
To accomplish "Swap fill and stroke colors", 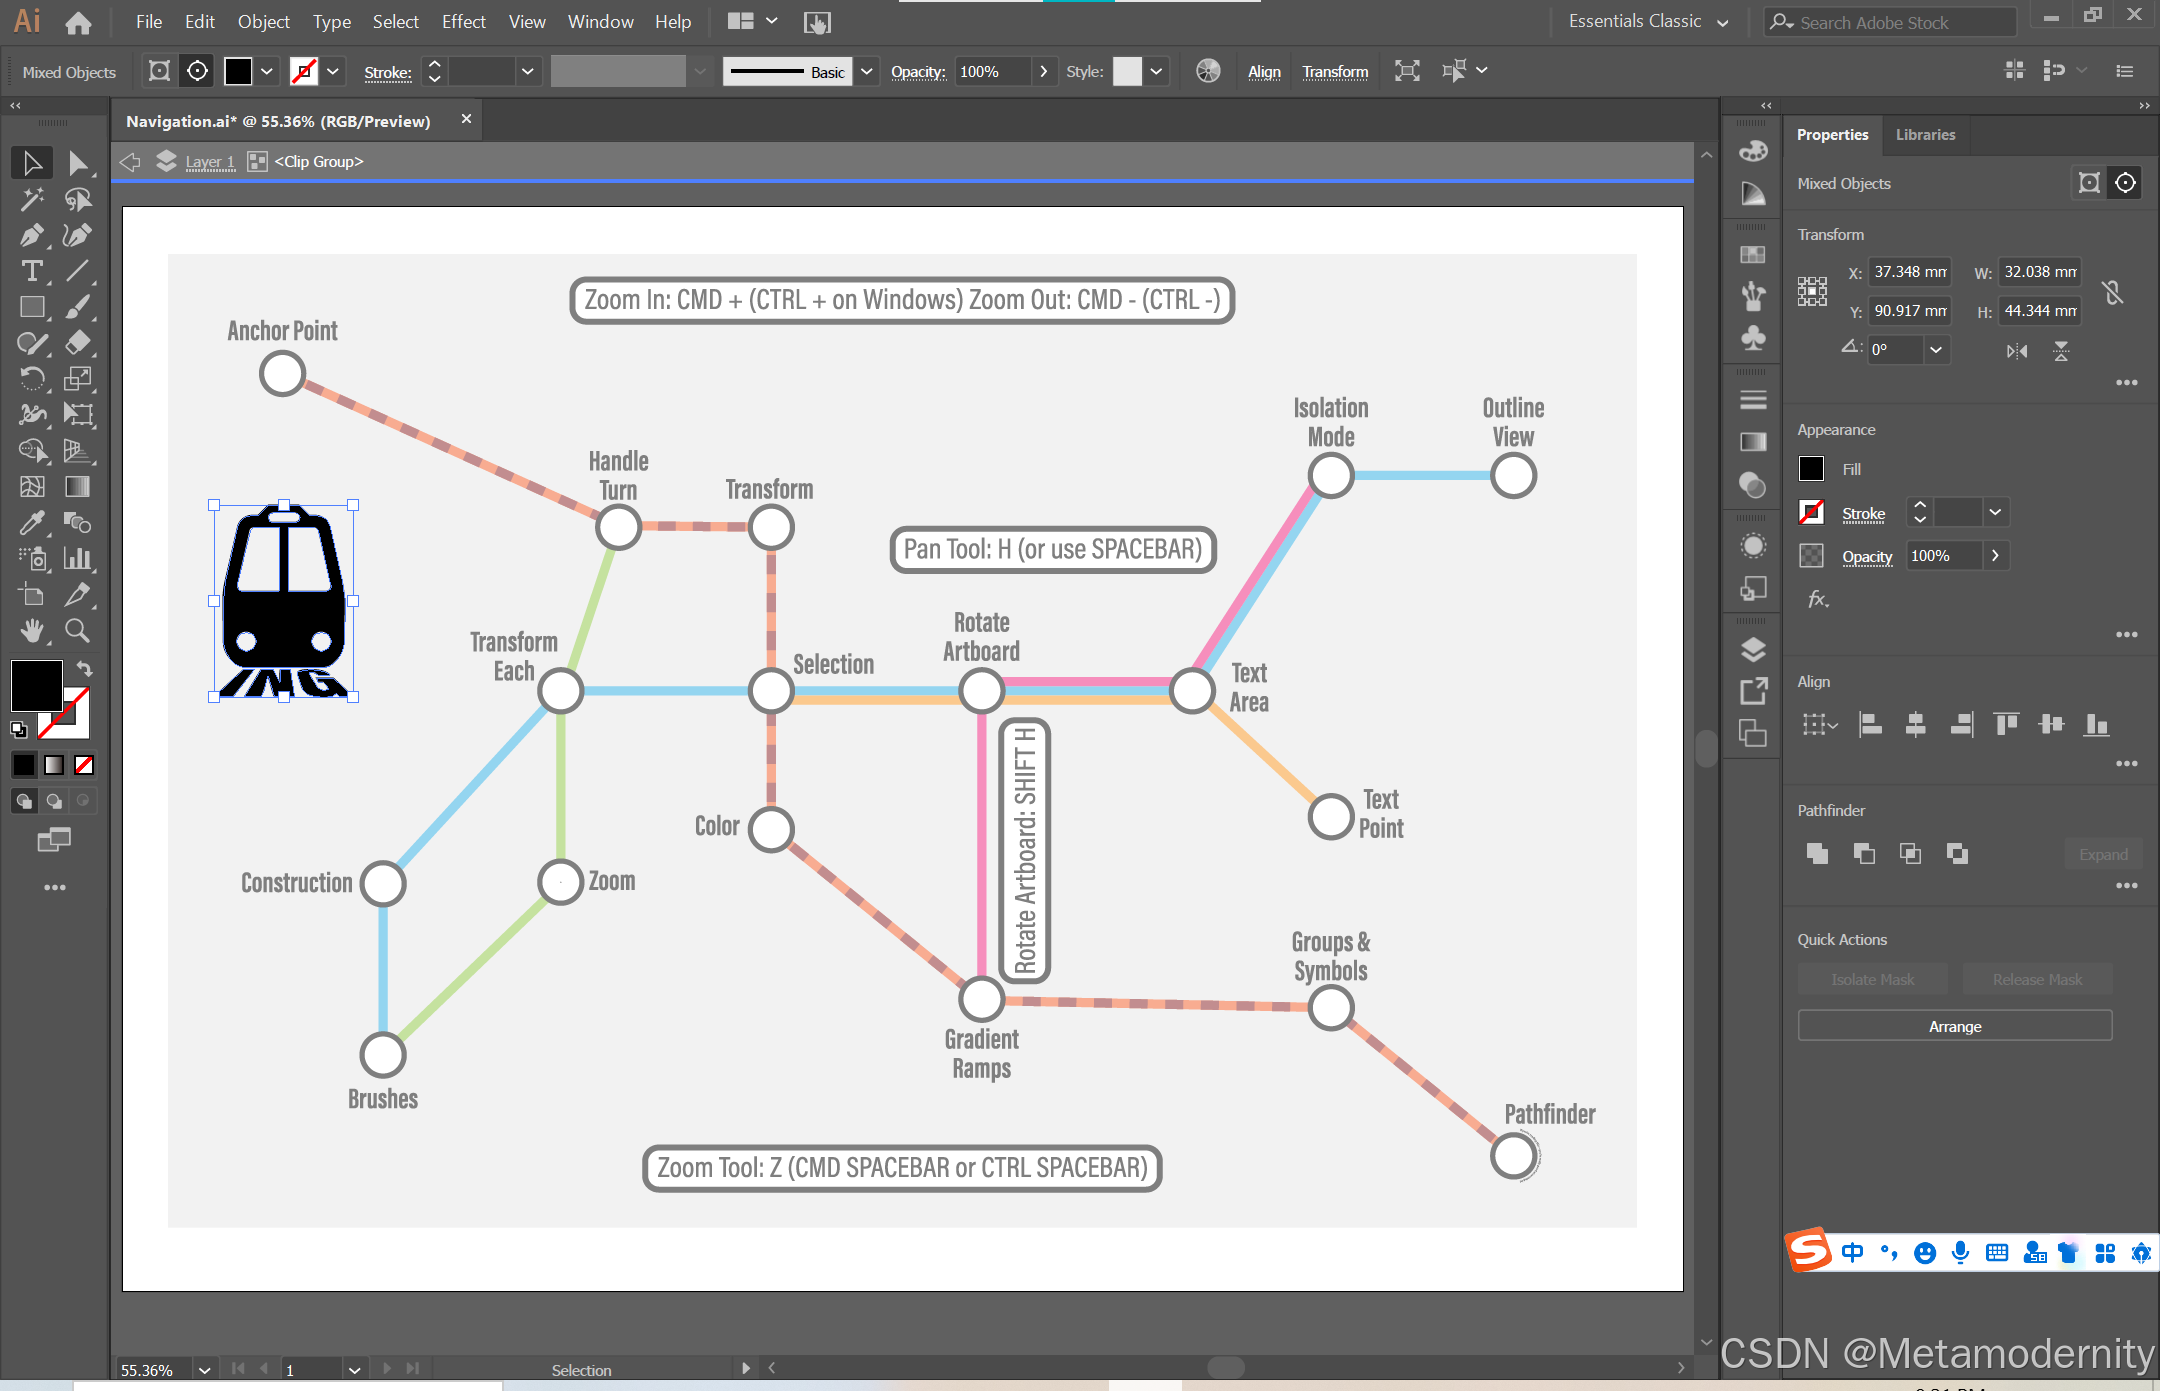I will [85, 668].
